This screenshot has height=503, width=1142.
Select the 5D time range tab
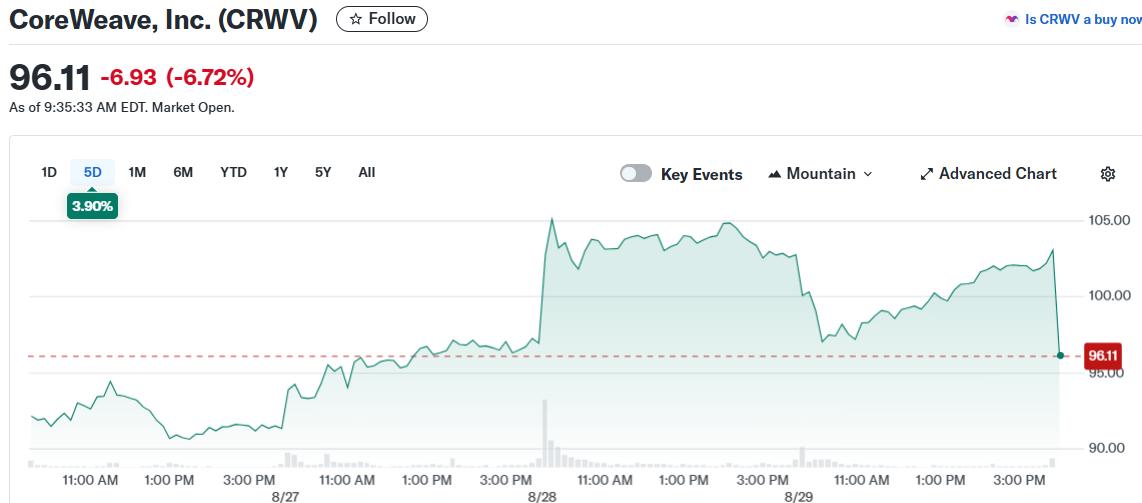(x=92, y=173)
